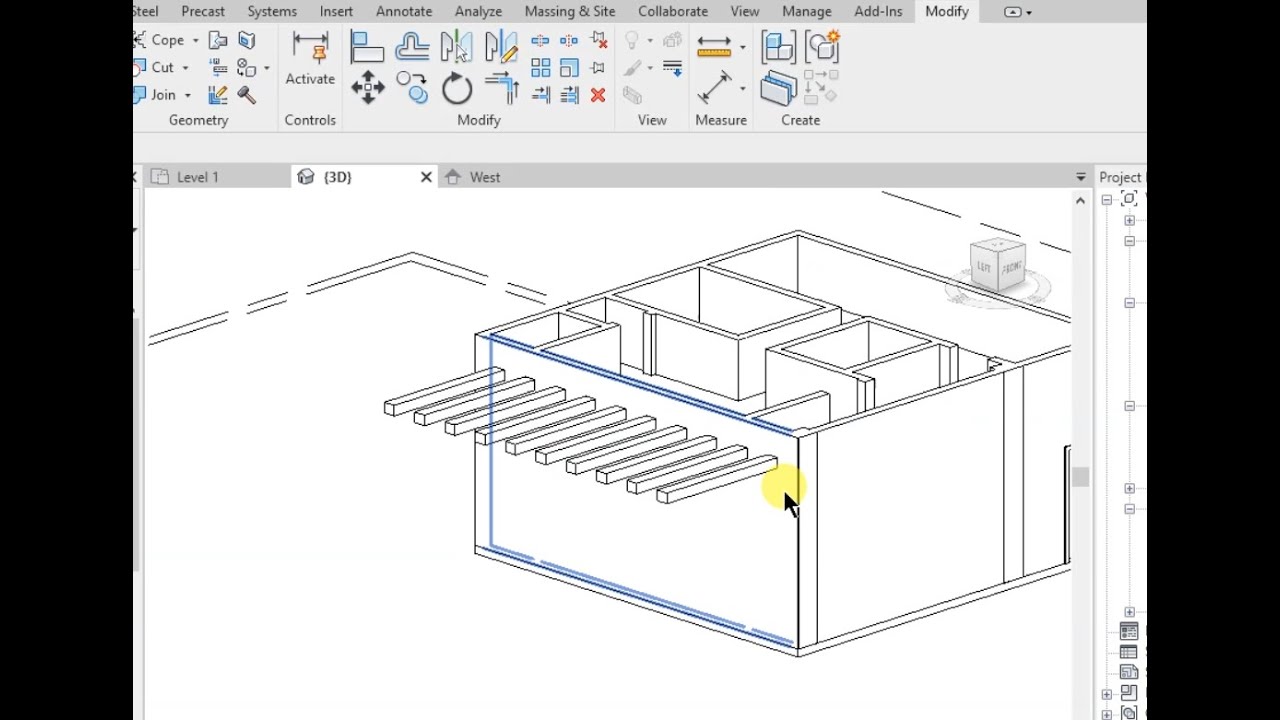Image resolution: width=1280 pixels, height=720 pixels.
Task: Open the Collaborate ribbon tab
Action: tap(673, 11)
